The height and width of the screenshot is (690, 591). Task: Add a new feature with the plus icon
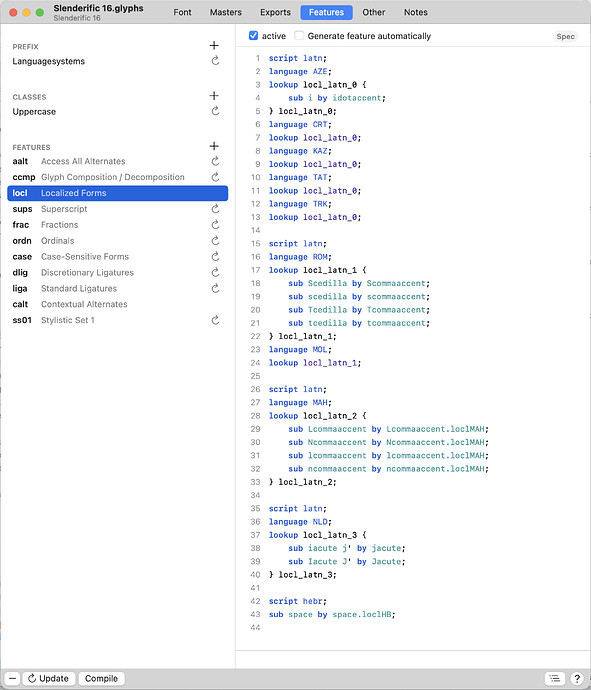(x=214, y=146)
